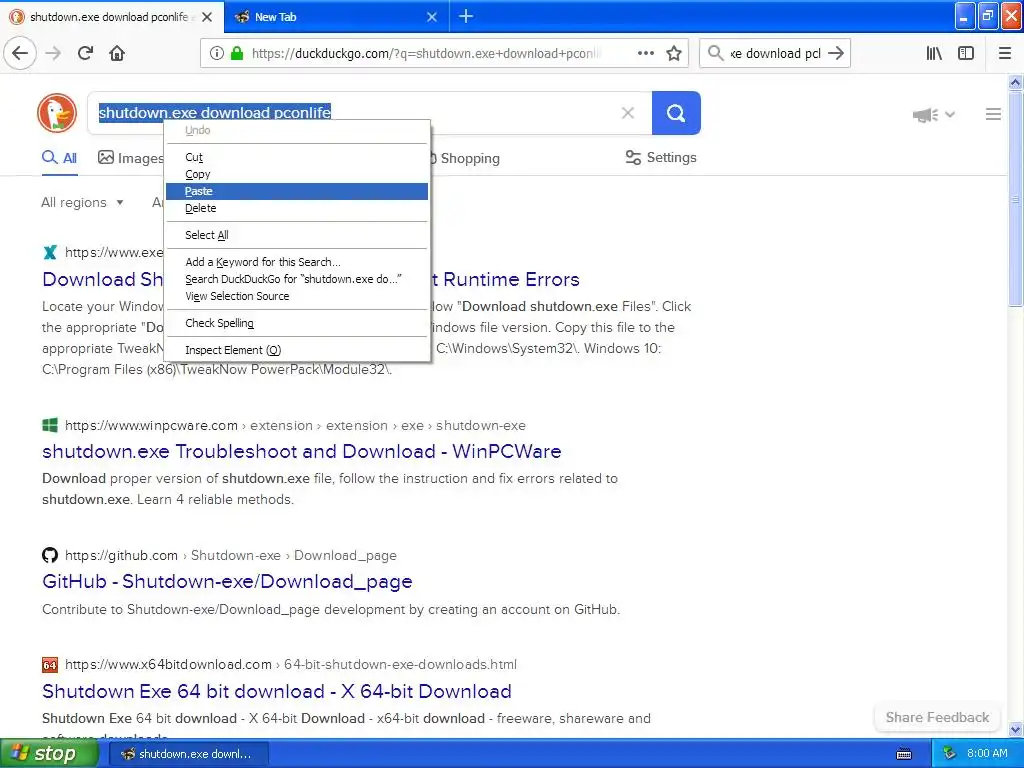Screen dimensions: 1024x768
Task: Click the magnifier in the browser search box
Action: tap(715, 53)
